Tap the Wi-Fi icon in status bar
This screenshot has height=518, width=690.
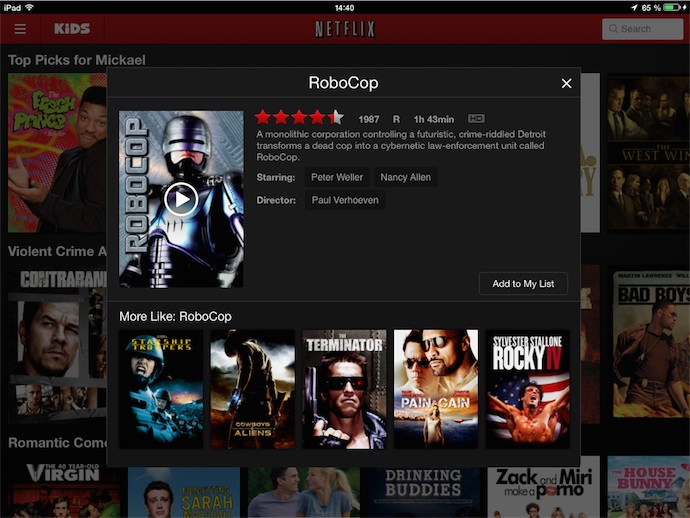(x=29, y=7)
